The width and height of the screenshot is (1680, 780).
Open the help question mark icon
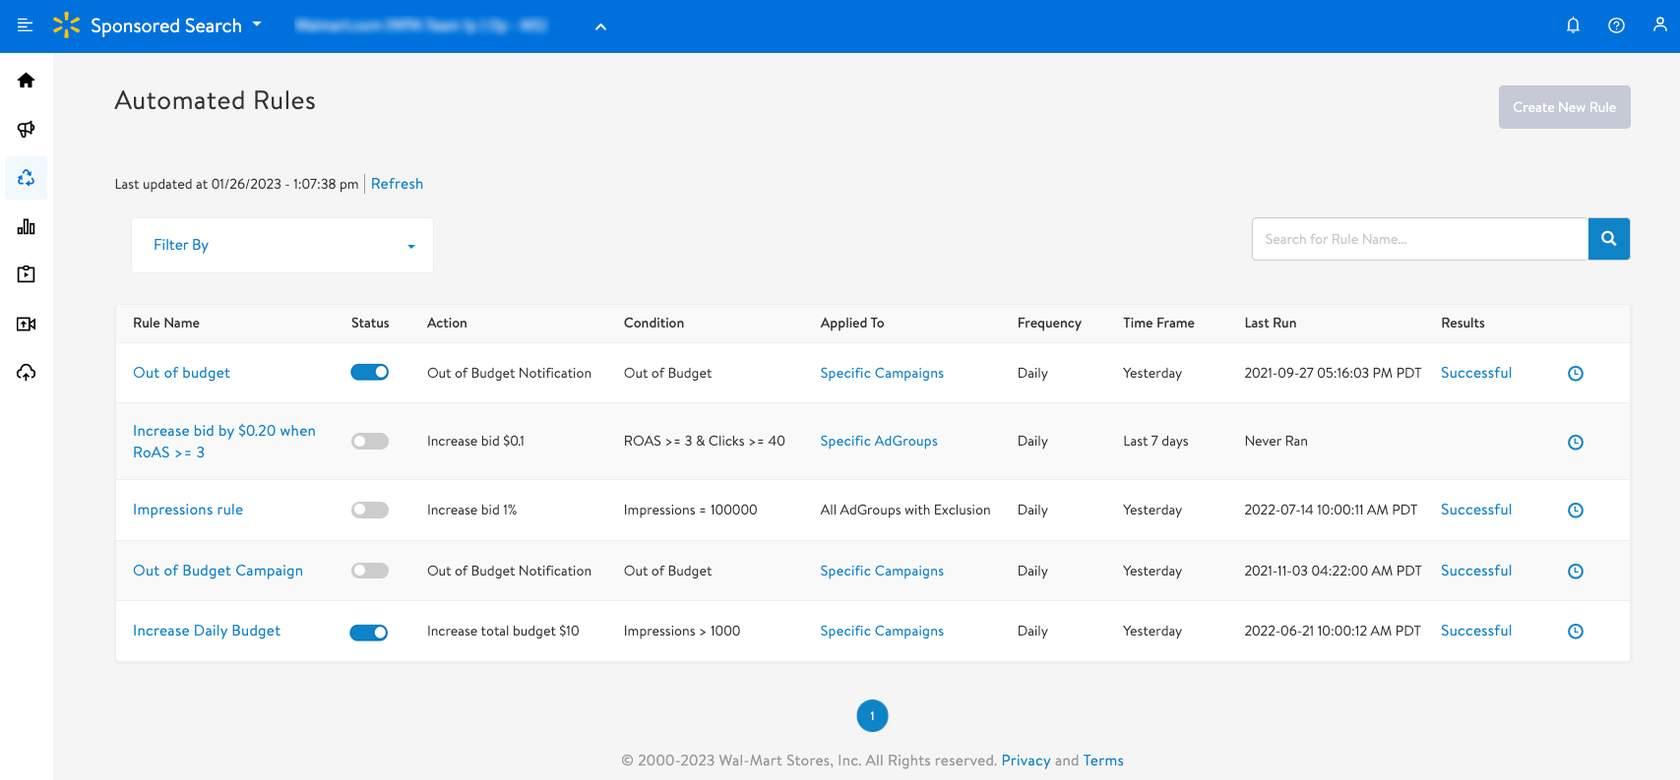pyautogui.click(x=1616, y=26)
